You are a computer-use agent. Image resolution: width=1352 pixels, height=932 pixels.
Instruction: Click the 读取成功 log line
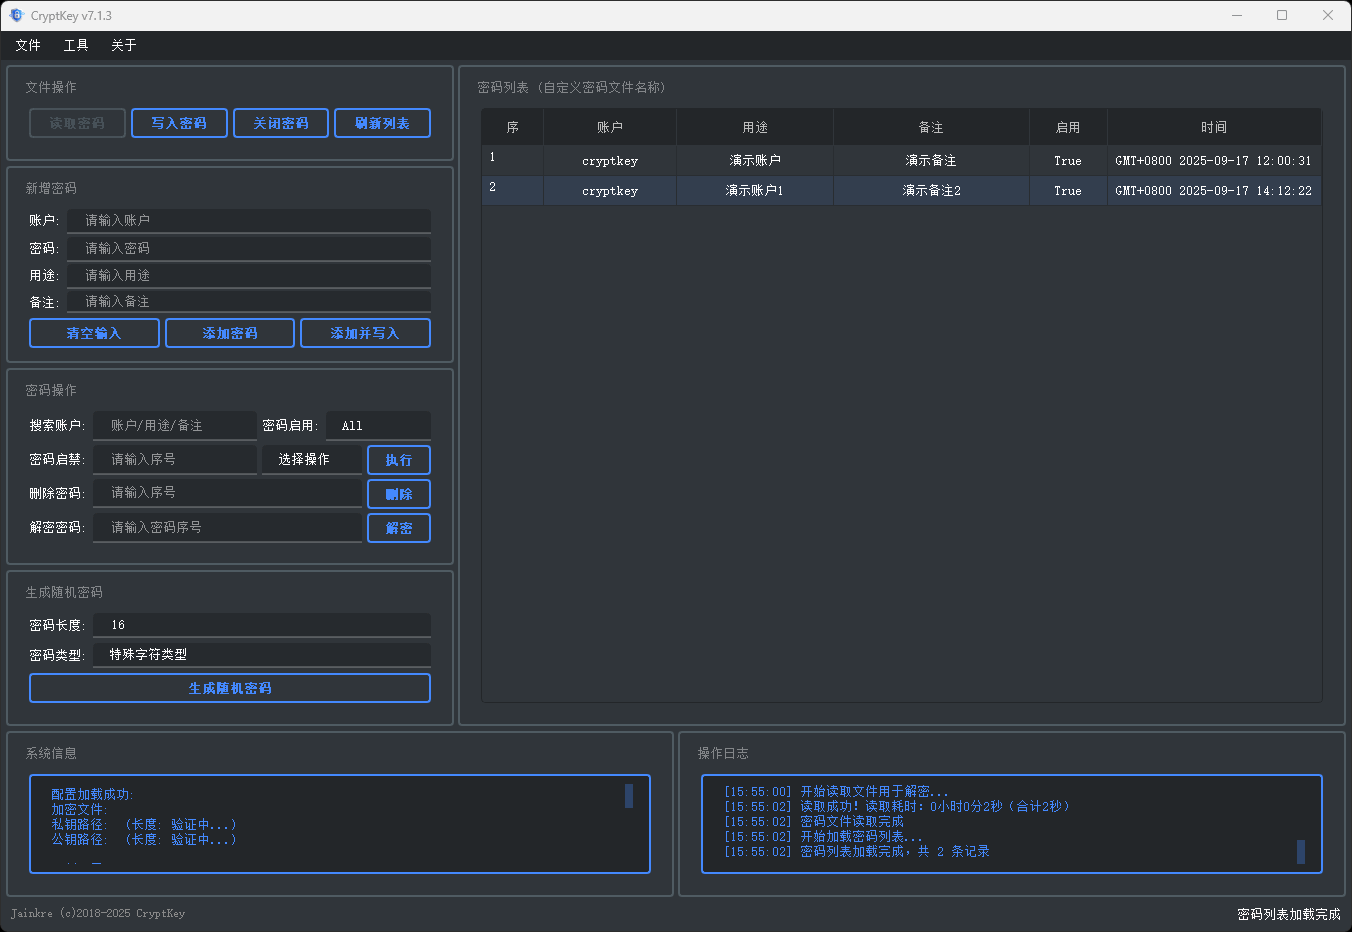pyautogui.click(x=897, y=806)
